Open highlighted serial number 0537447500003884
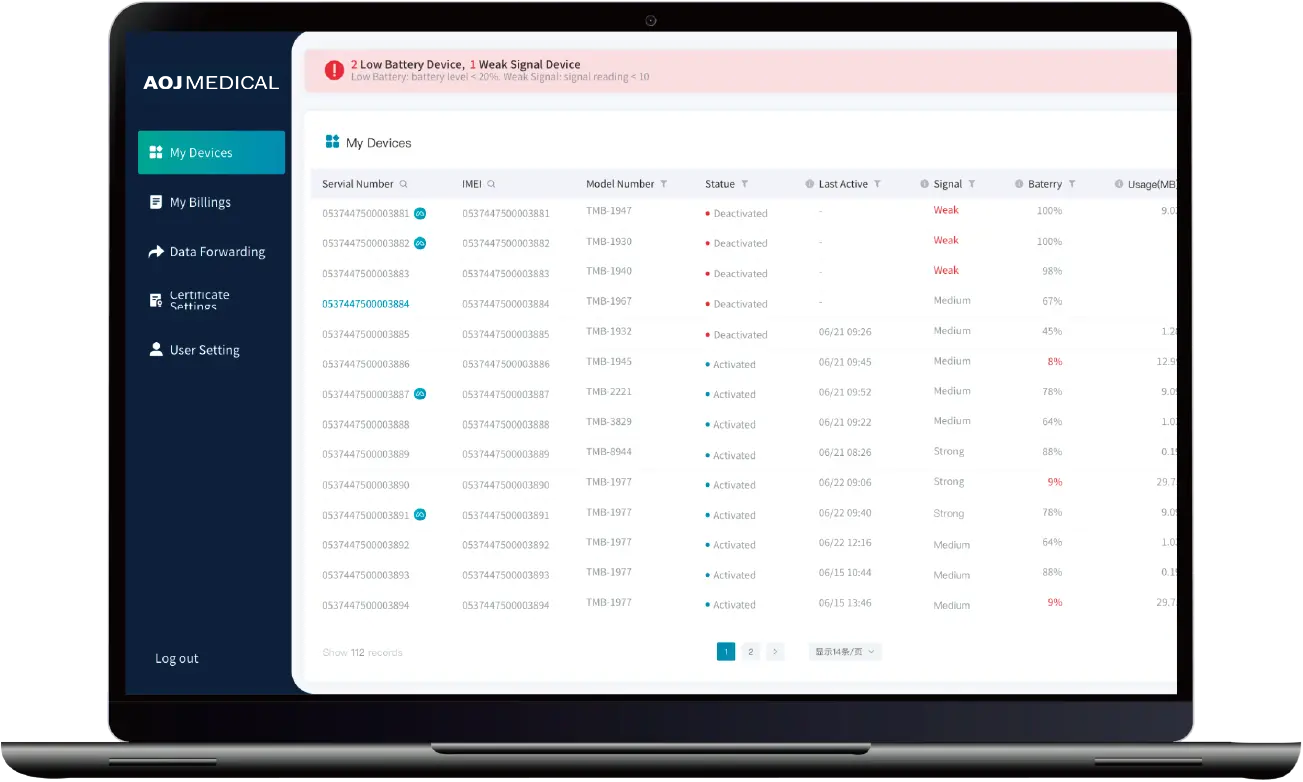 pos(365,304)
